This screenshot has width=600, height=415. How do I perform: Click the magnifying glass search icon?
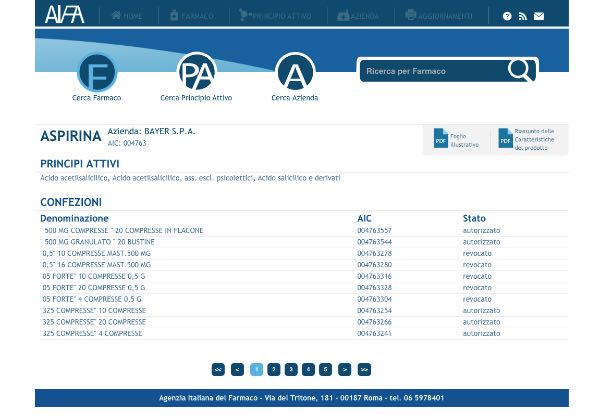(519, 70)
